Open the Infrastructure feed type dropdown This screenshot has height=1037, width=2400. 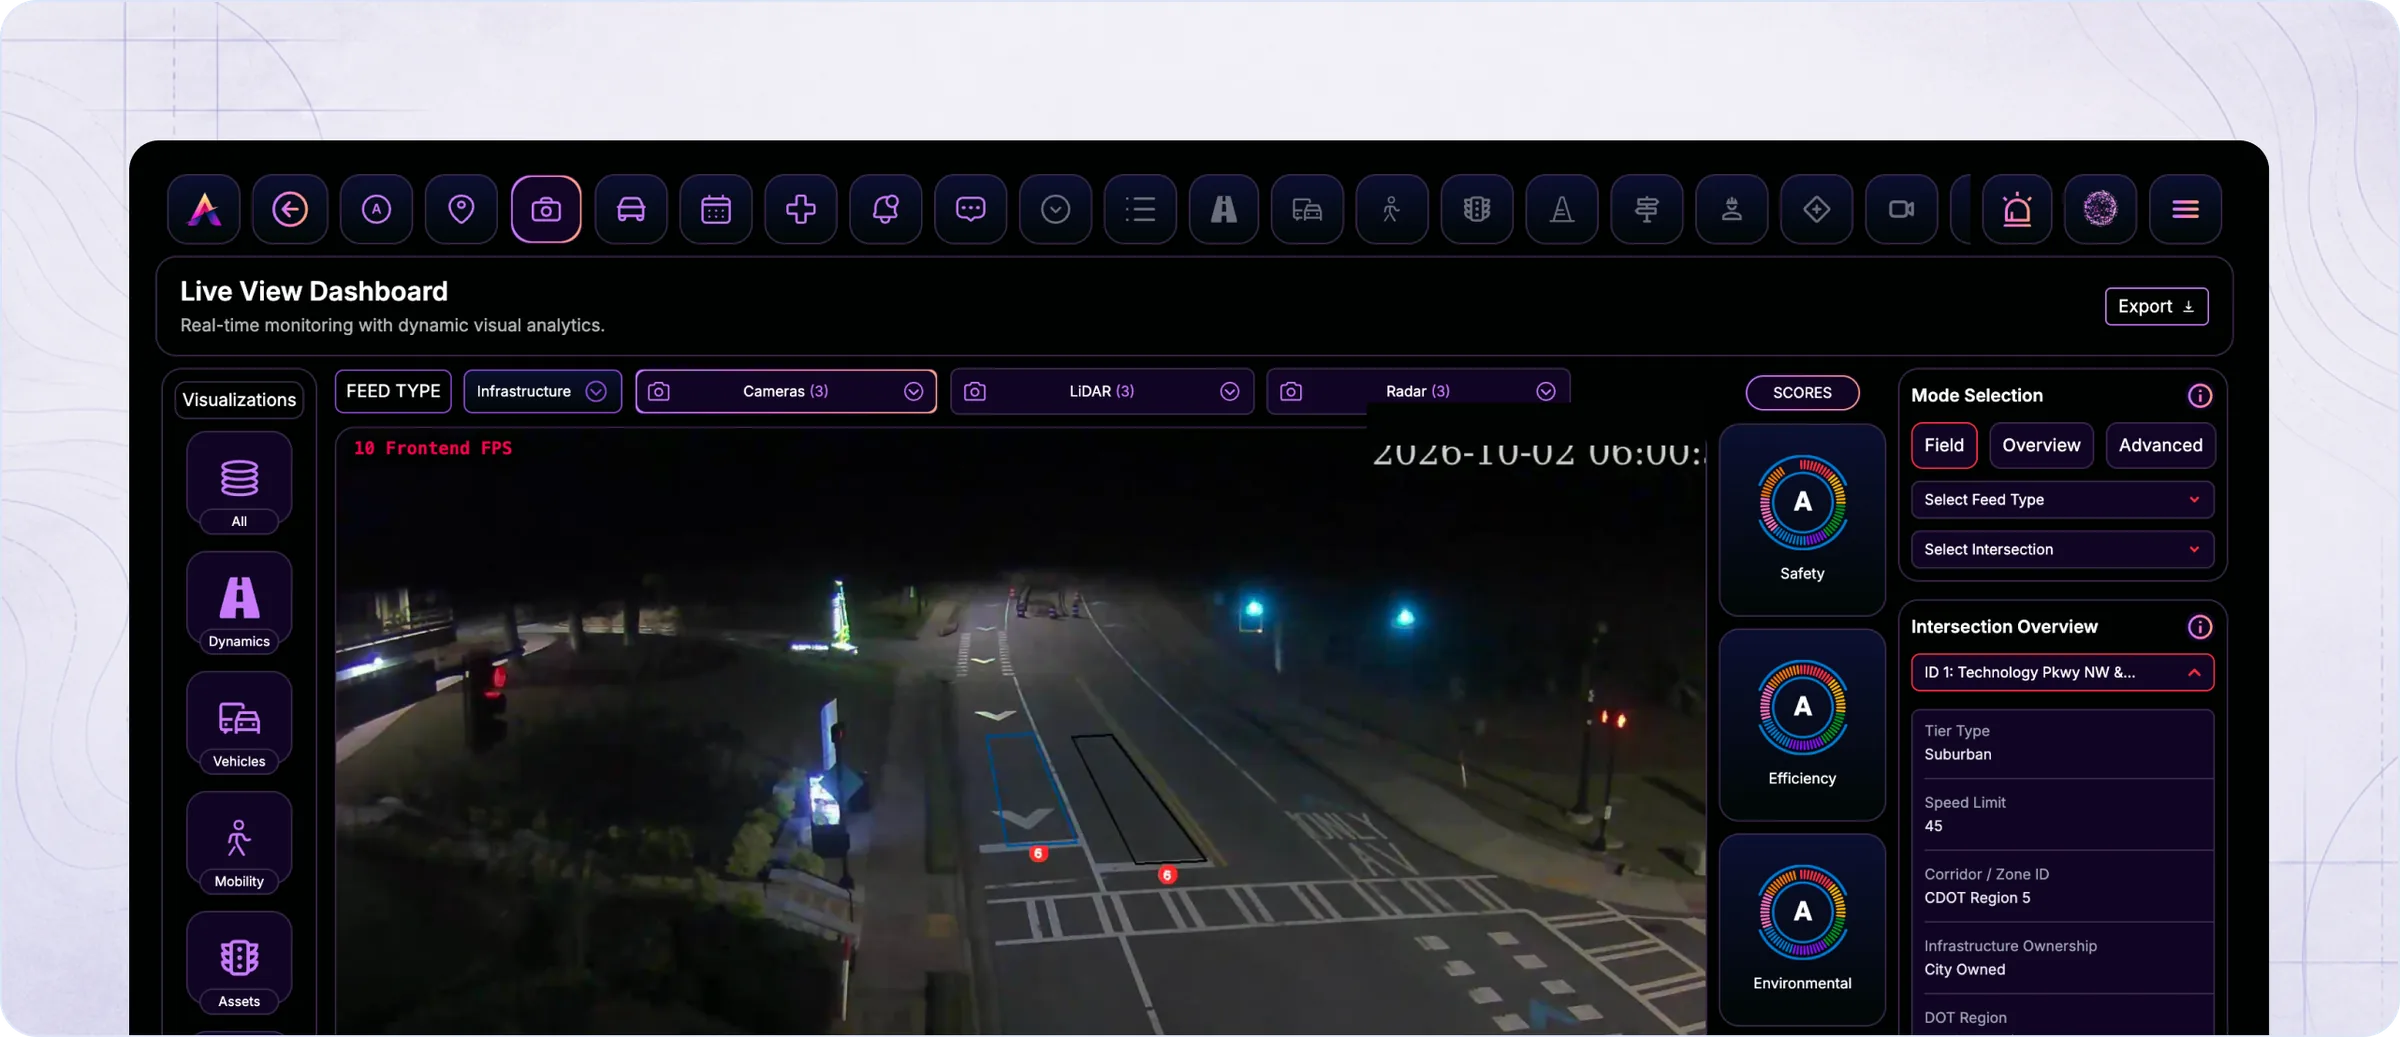coord(543,391)
